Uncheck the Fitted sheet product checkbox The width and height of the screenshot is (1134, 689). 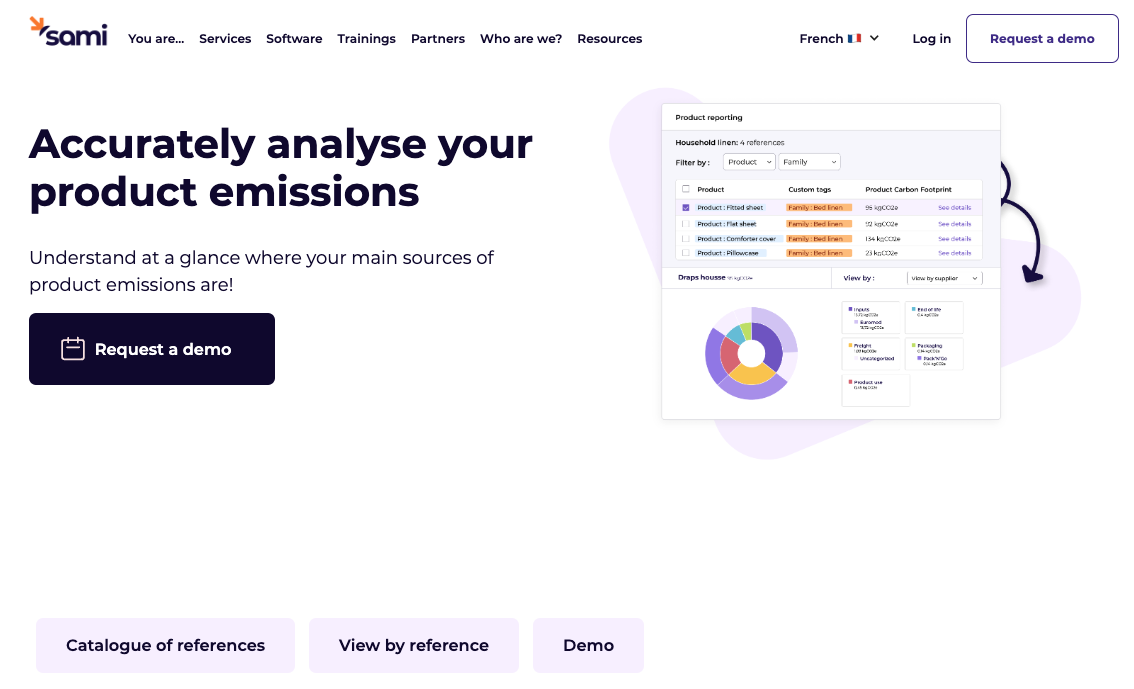point(686,207)
